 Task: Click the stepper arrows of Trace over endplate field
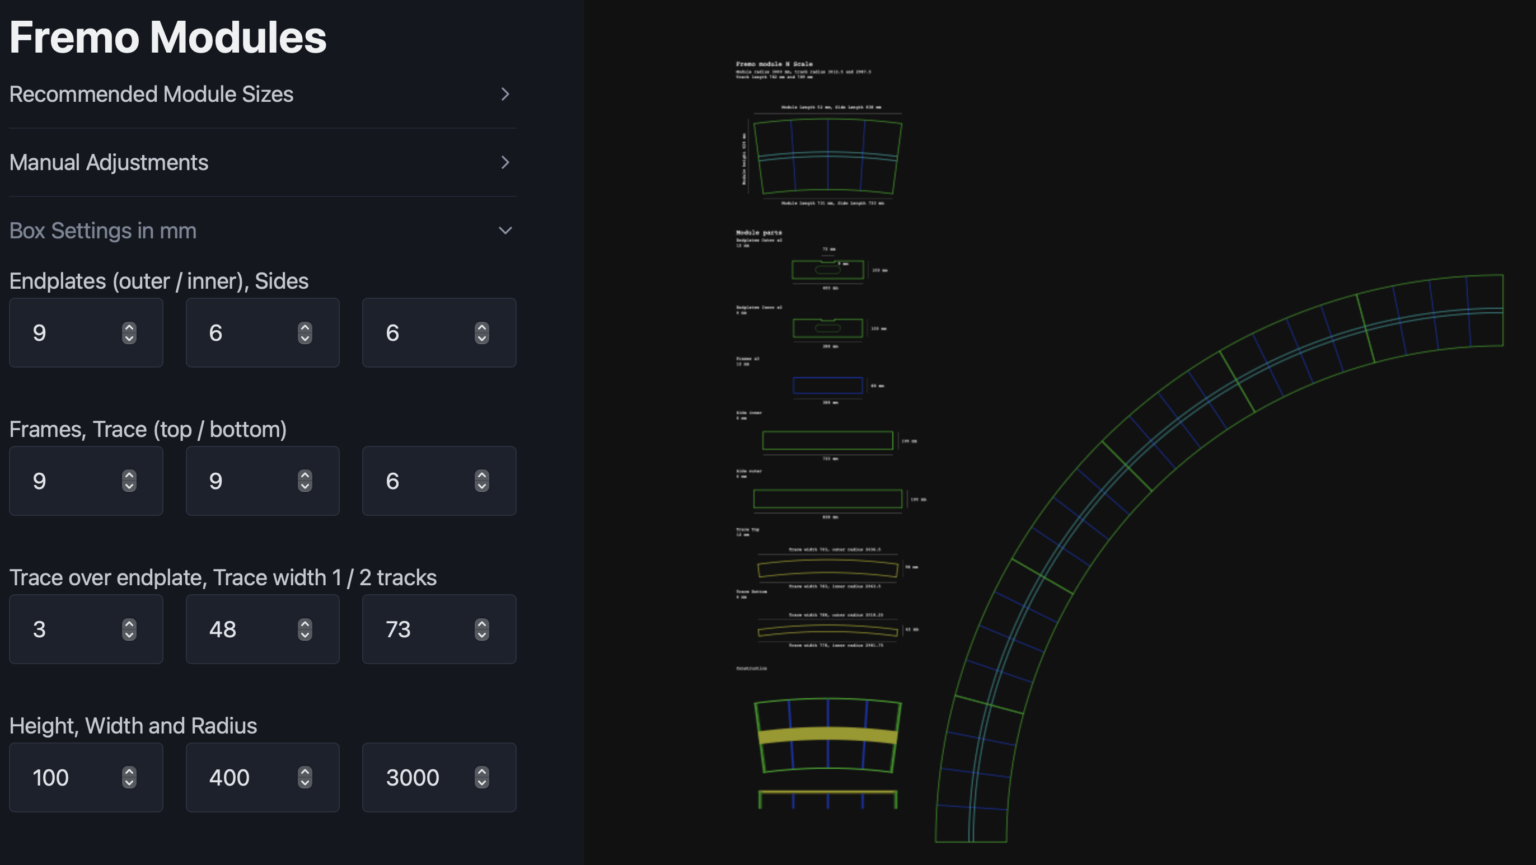(x=129, y=629)
